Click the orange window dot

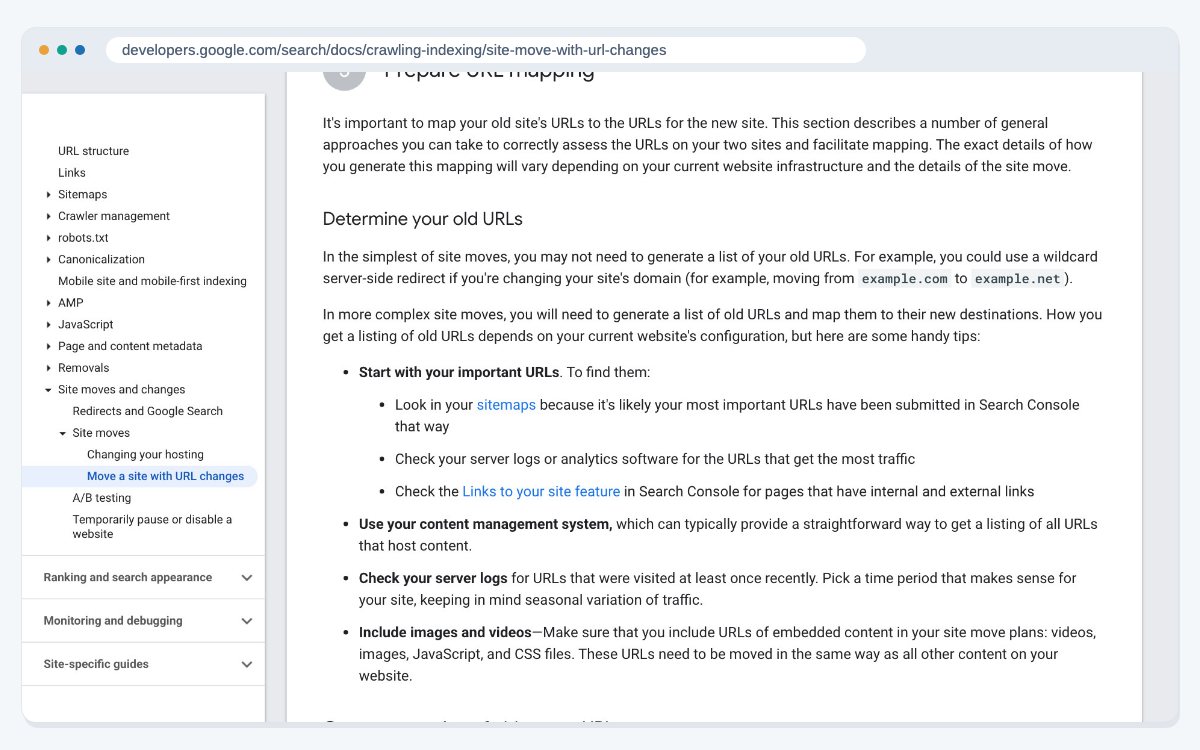(44, 50)
